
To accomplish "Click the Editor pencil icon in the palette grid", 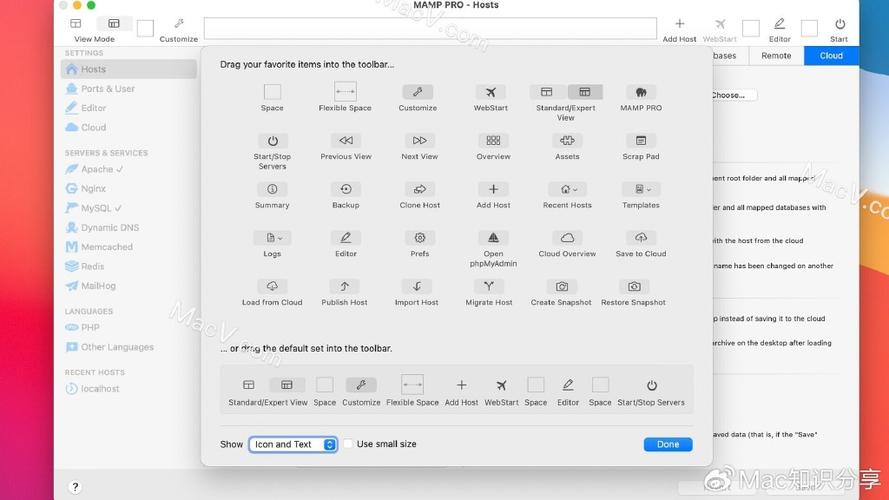I will 346,238.
